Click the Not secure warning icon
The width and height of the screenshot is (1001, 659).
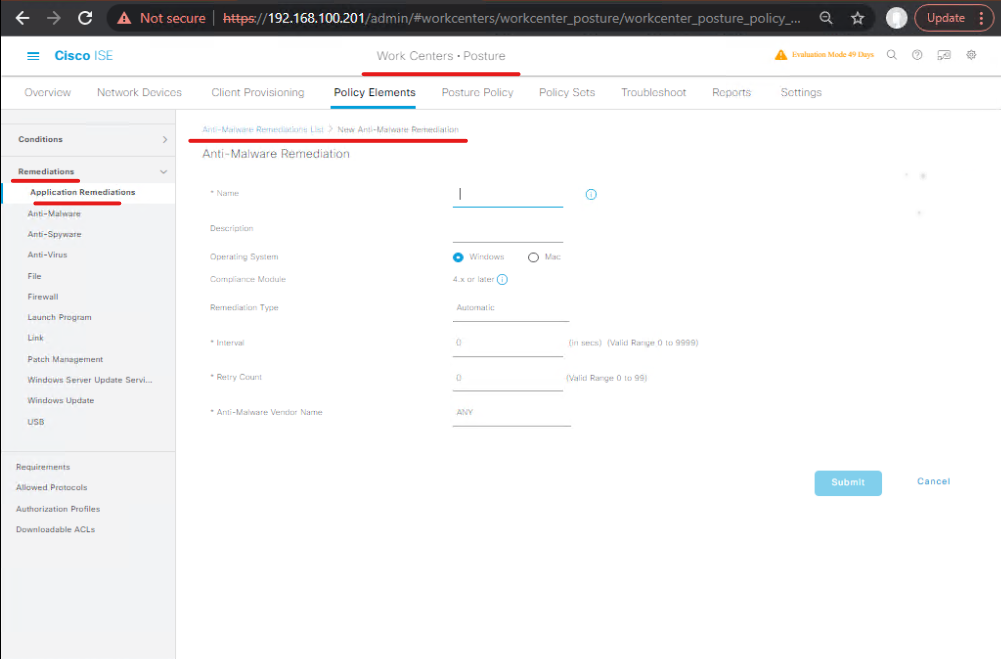click(124, 19)
